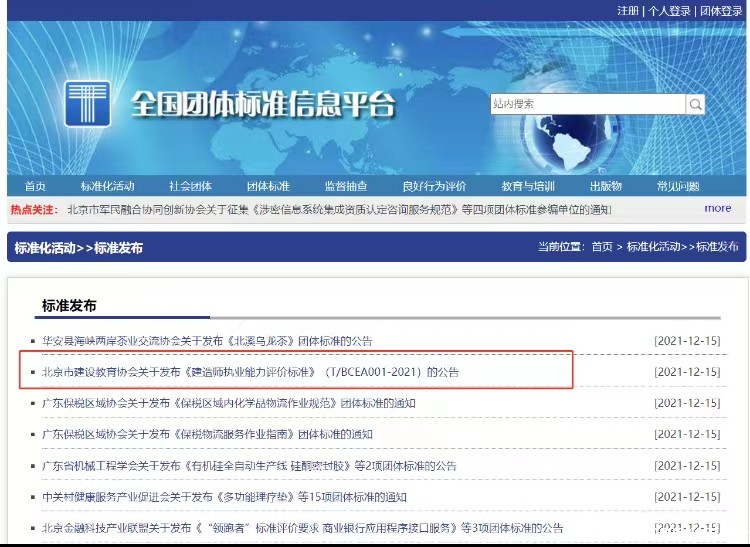
Task: Open the 监督抽查 menu
Action: pos(345,186)
